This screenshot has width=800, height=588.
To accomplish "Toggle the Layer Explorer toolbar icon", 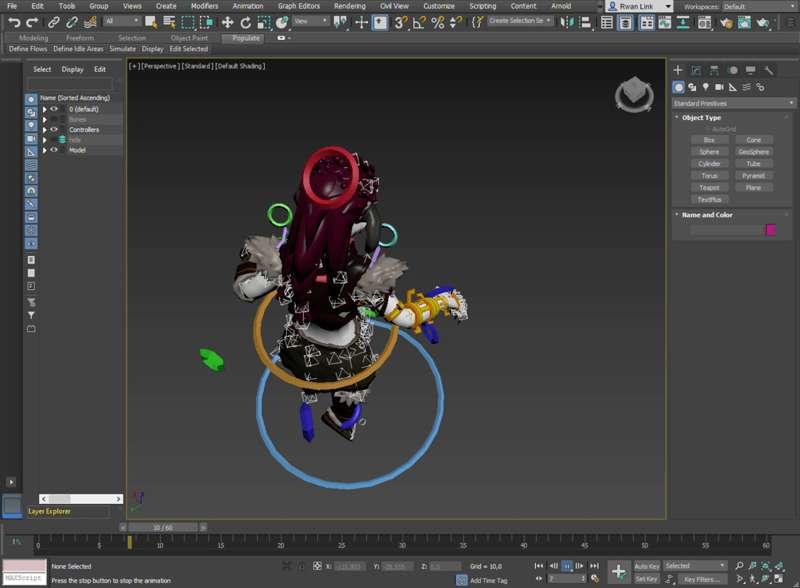I will (625, 22).
